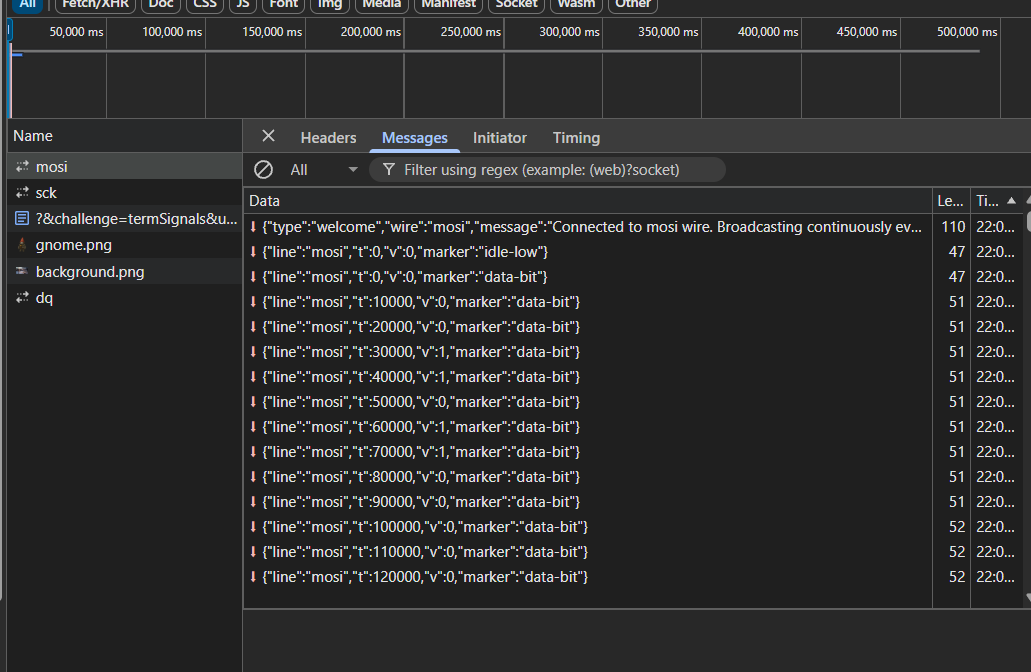The image size is (1031, 672).
Task: Select message row with t:20000
Action: 634,327
